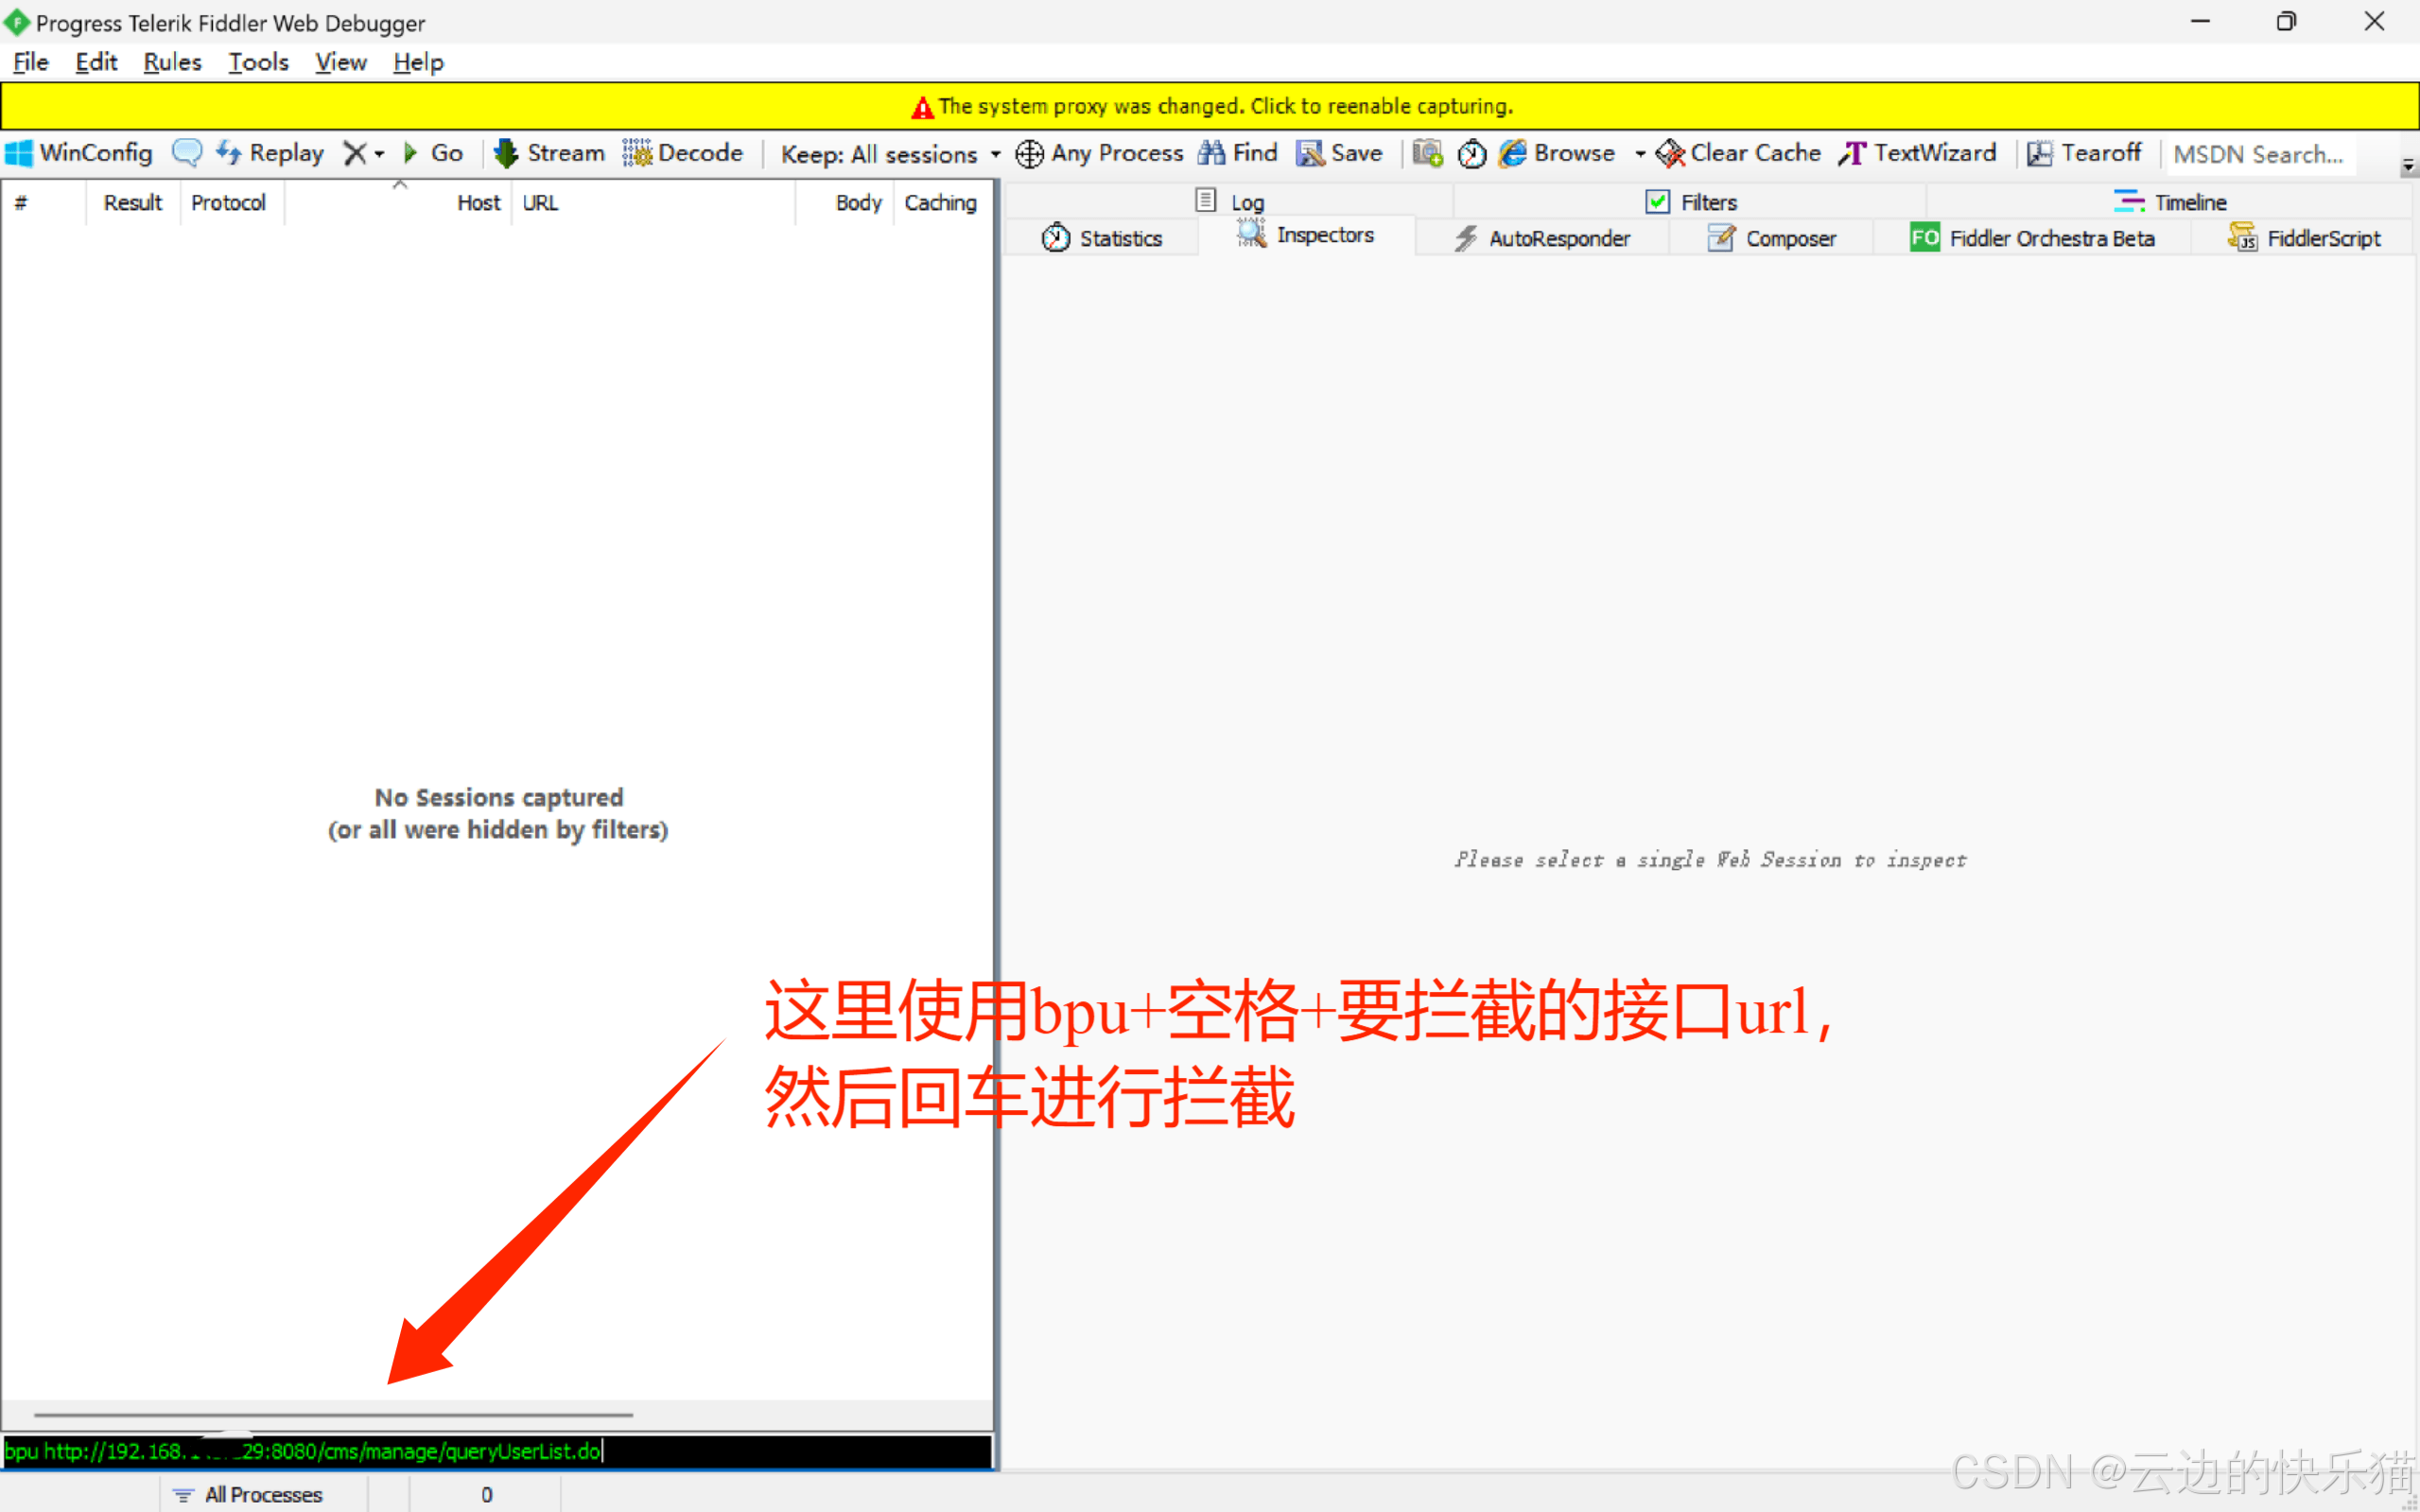Open Find sessions binoculars icon
2420x1512 pixels.
click(1211, 153)
